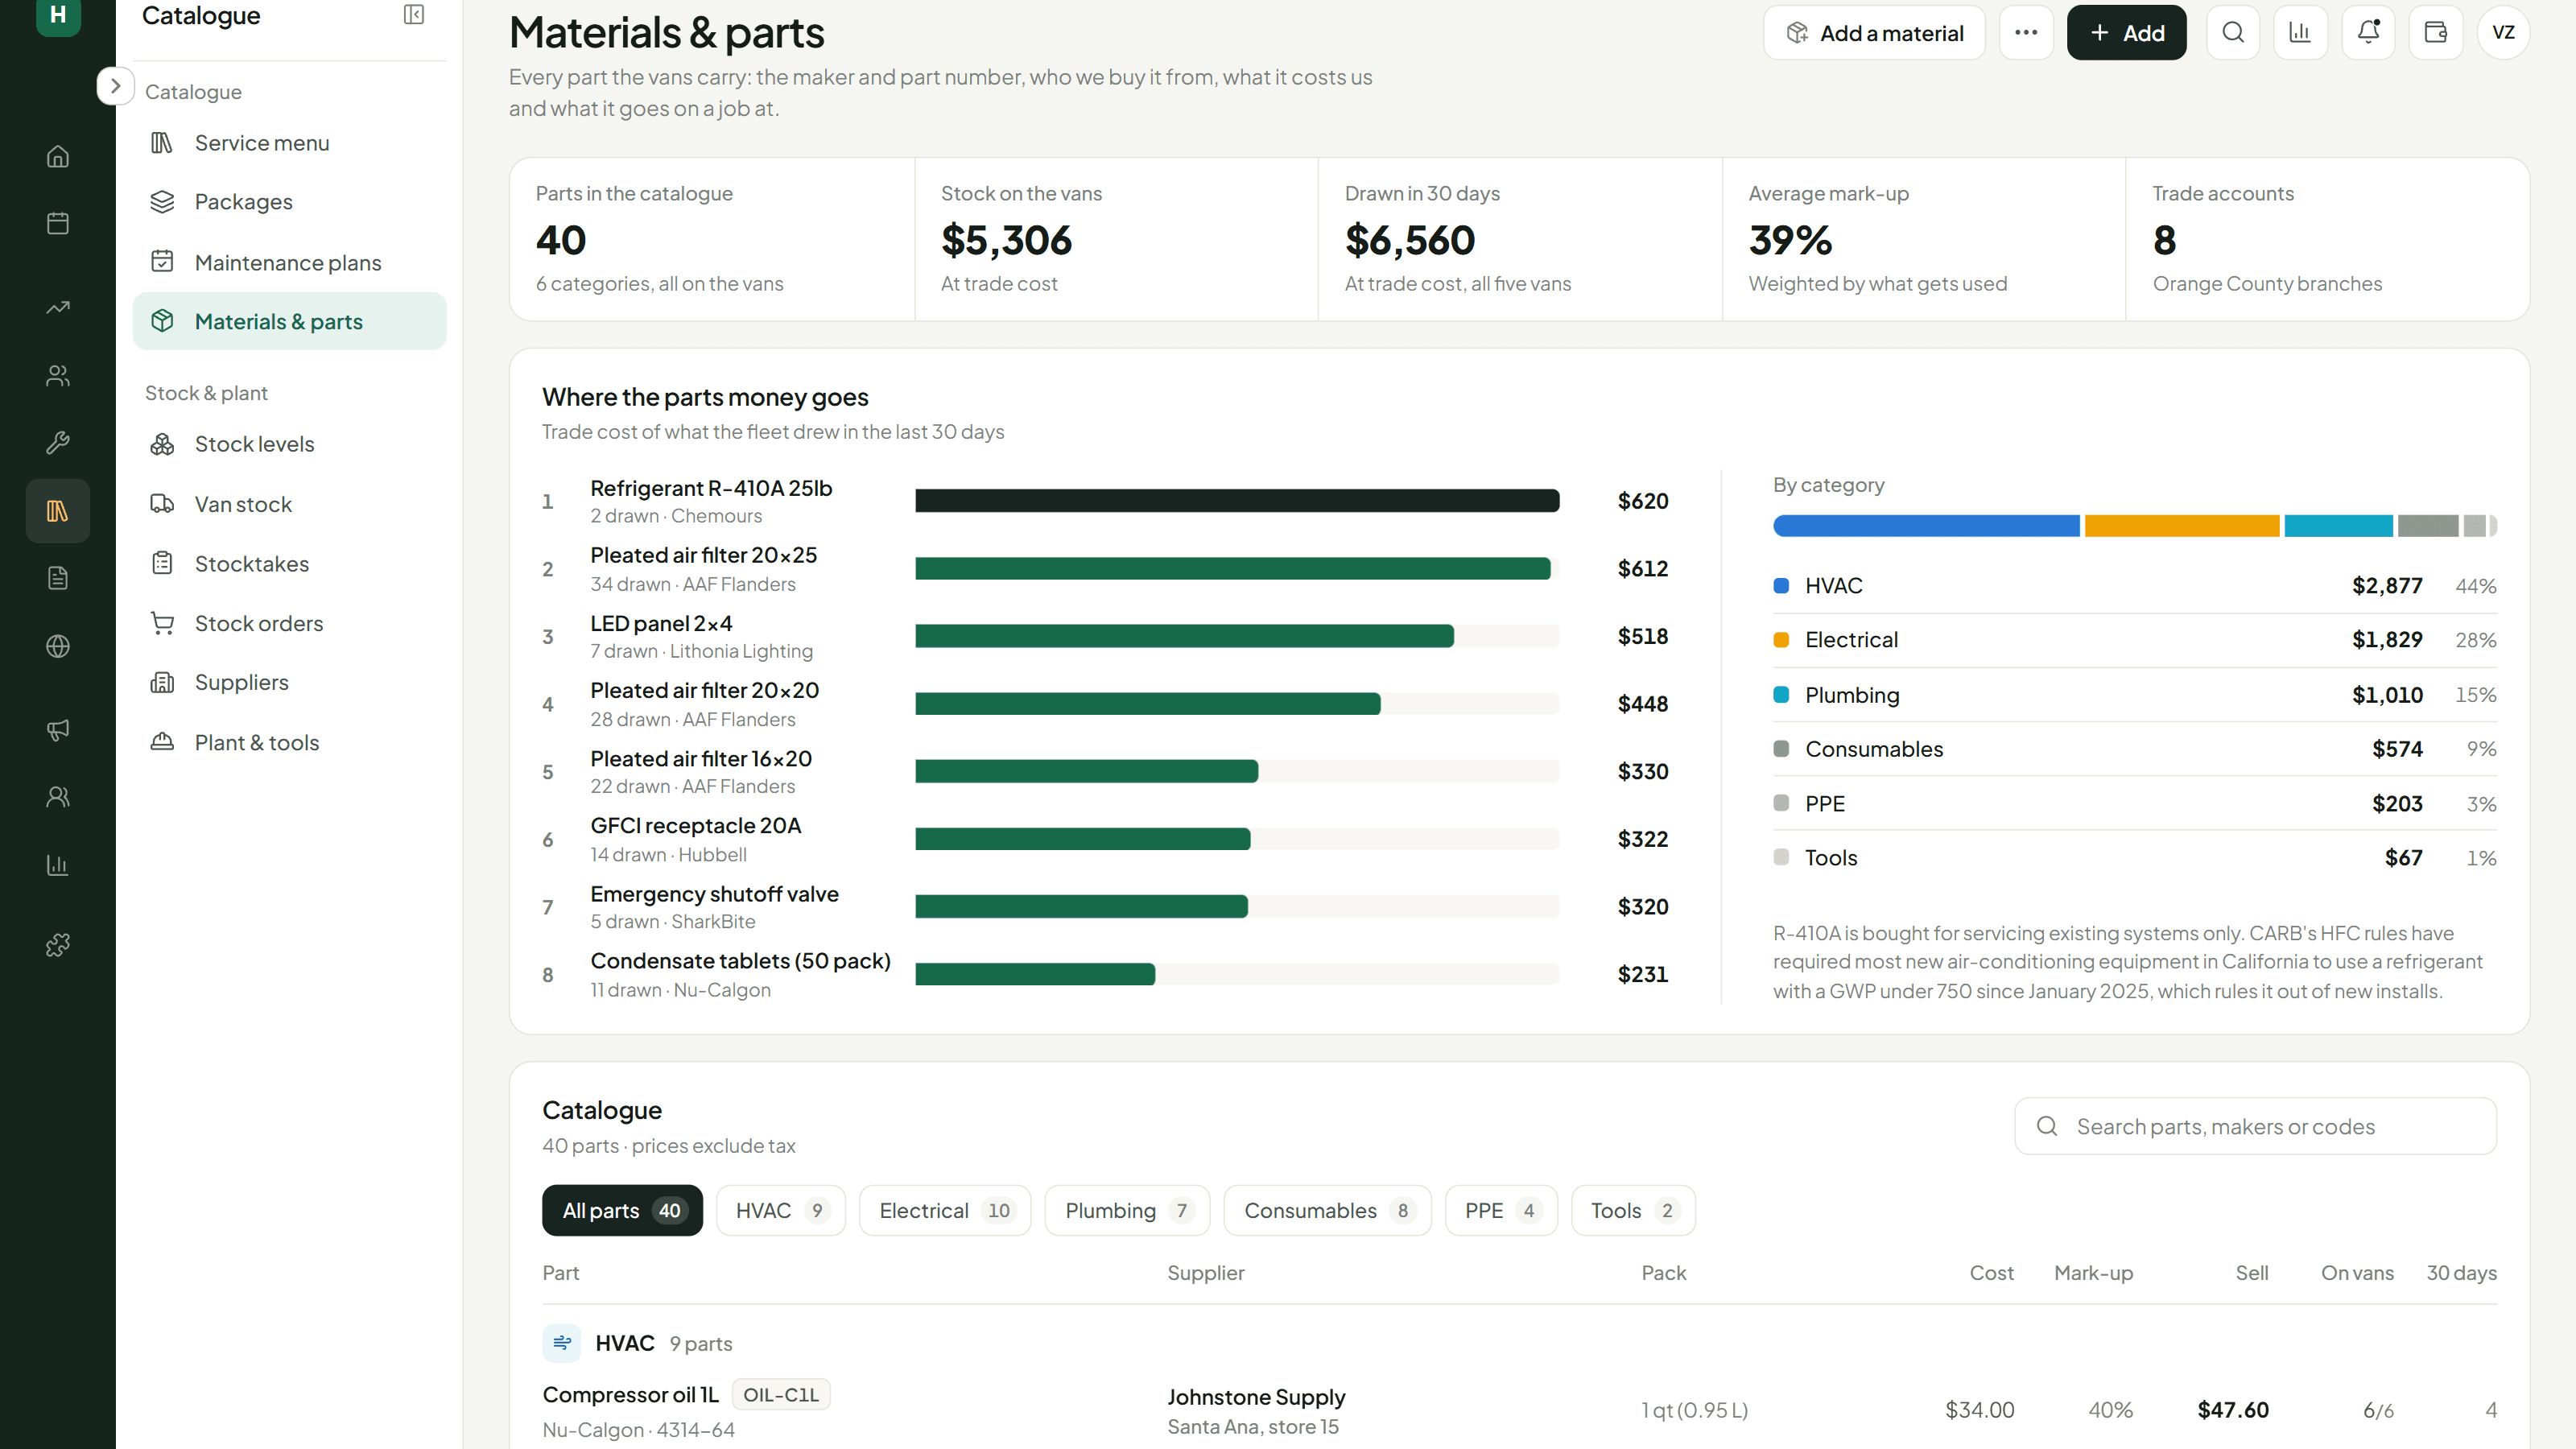
Task: Open the wrench icon in the left rail
Action: (58, 442)
